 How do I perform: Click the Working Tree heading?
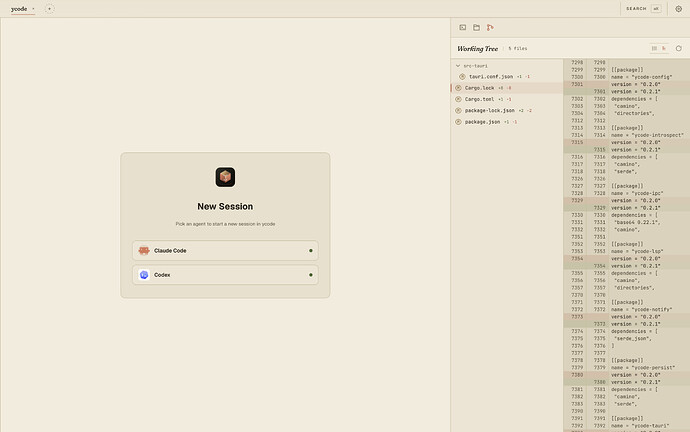click(477, 48)
